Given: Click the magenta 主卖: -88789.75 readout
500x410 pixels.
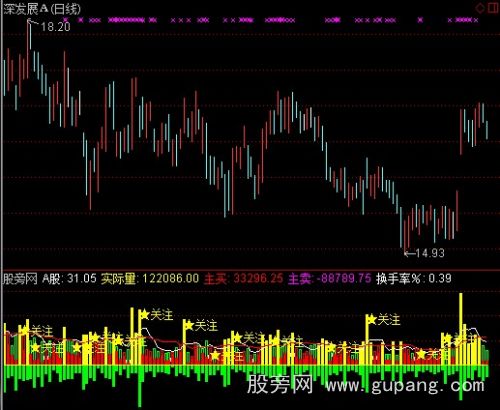Looking at the screenshot, I should click(x=330, y=278).
